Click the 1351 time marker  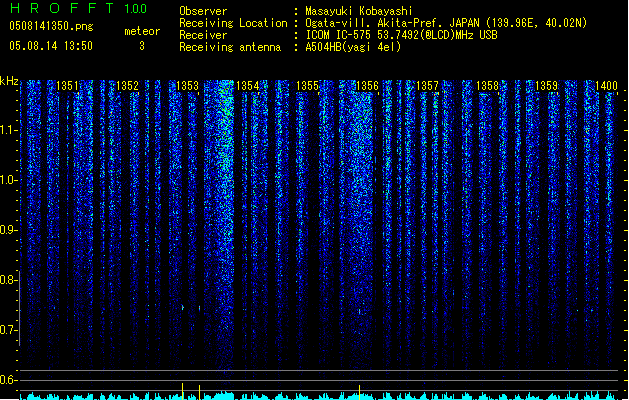click(67, 86)
